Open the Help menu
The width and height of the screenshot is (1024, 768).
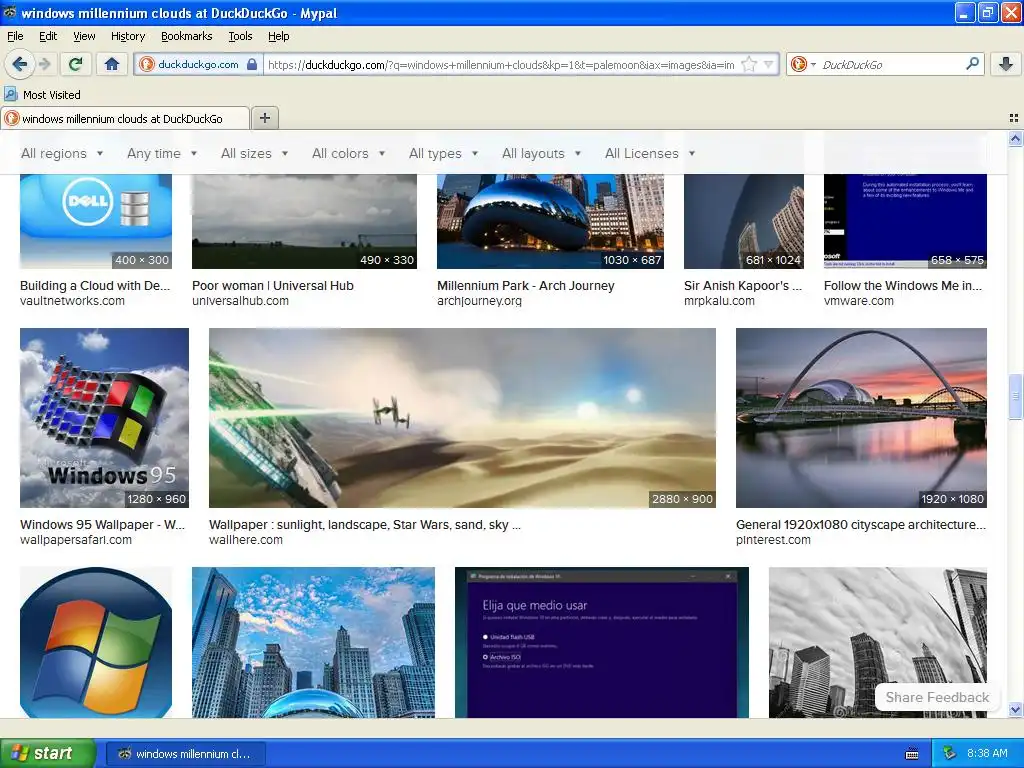coord(279,36)
